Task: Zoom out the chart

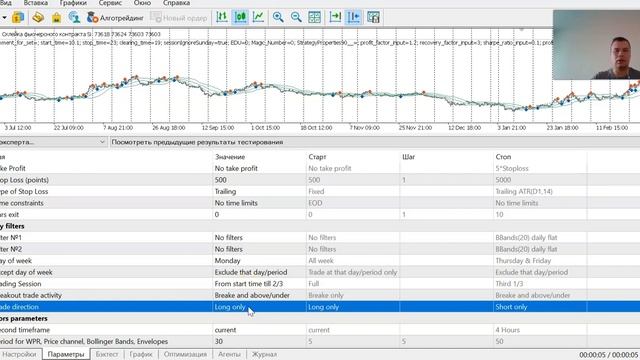Action: click(296, 17)
